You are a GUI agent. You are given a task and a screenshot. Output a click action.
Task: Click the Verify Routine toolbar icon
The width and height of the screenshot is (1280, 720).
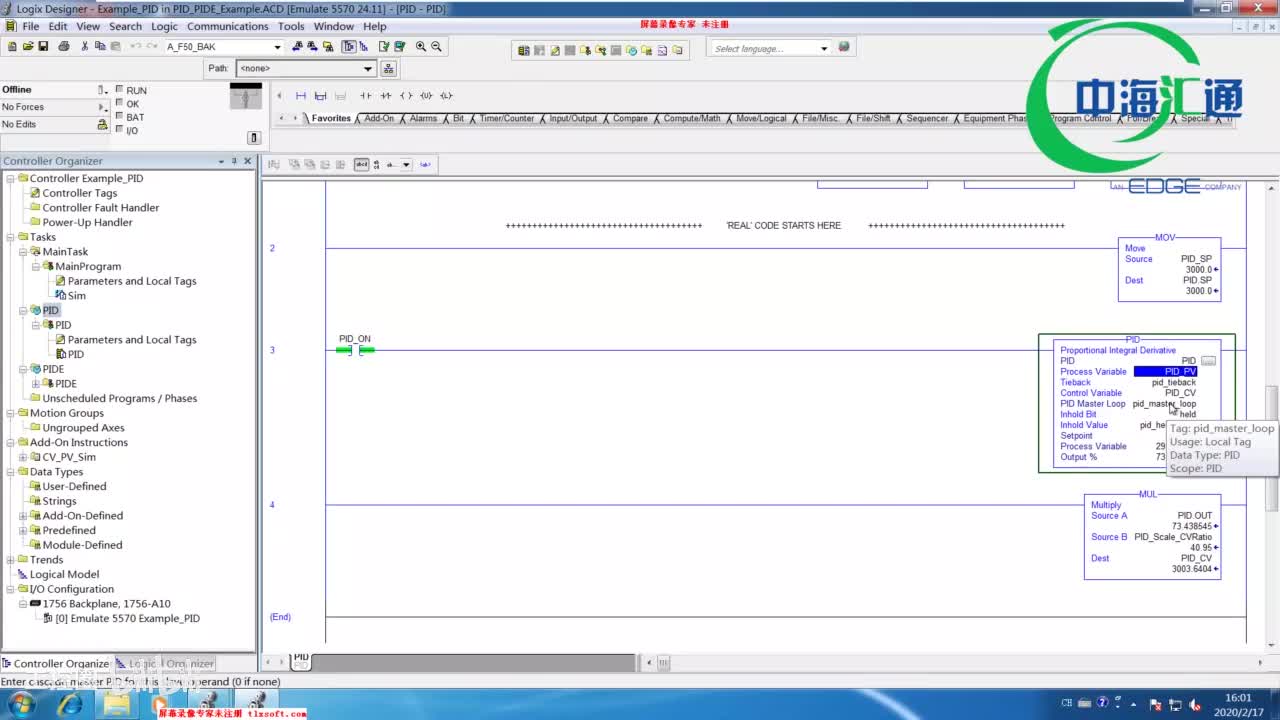pyautogui.click(x=384, y=46)
